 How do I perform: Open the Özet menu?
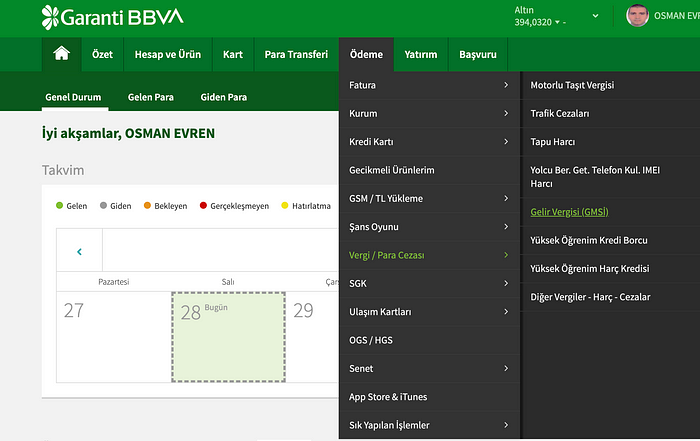click(102, 54)
